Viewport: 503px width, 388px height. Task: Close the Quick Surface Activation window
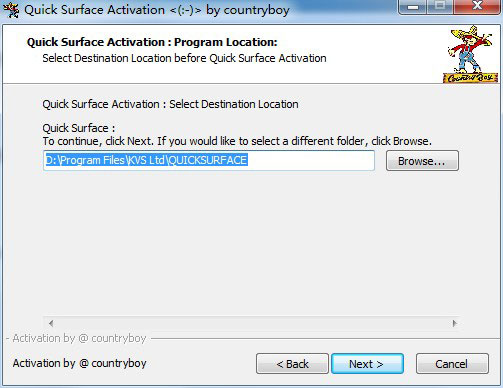[x=477, y=6]
